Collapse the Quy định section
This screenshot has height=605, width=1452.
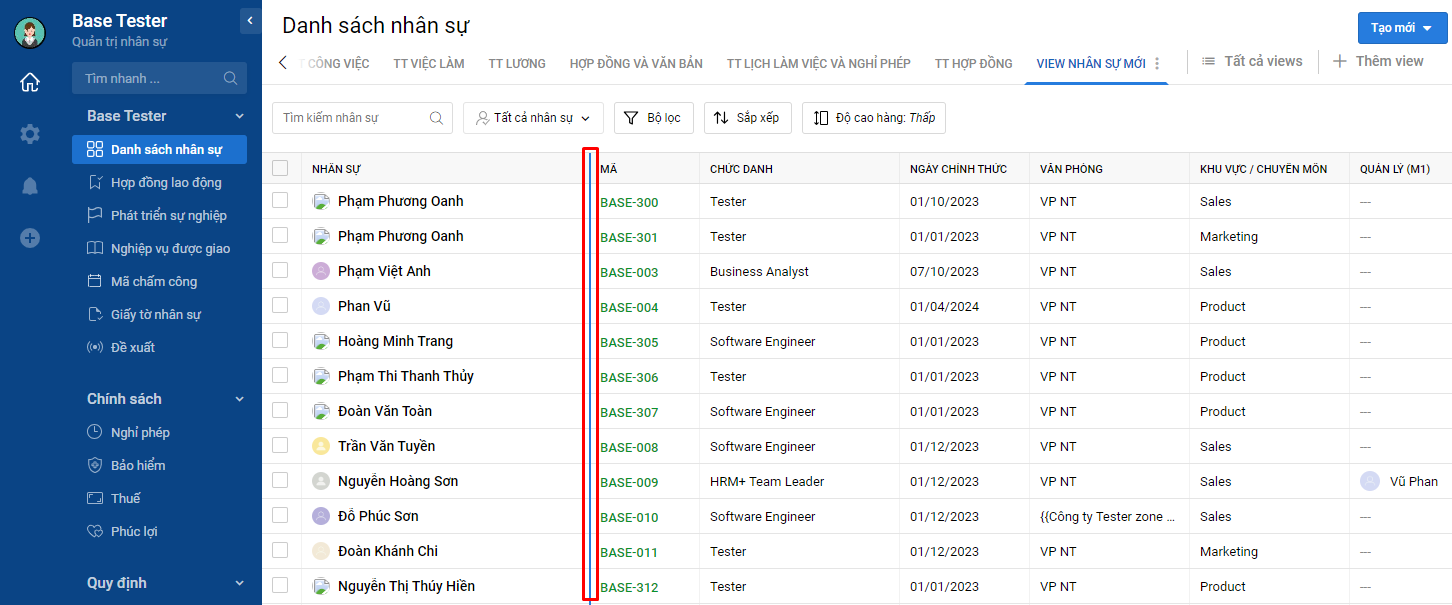pyautogui.click(x=239, y=583)
